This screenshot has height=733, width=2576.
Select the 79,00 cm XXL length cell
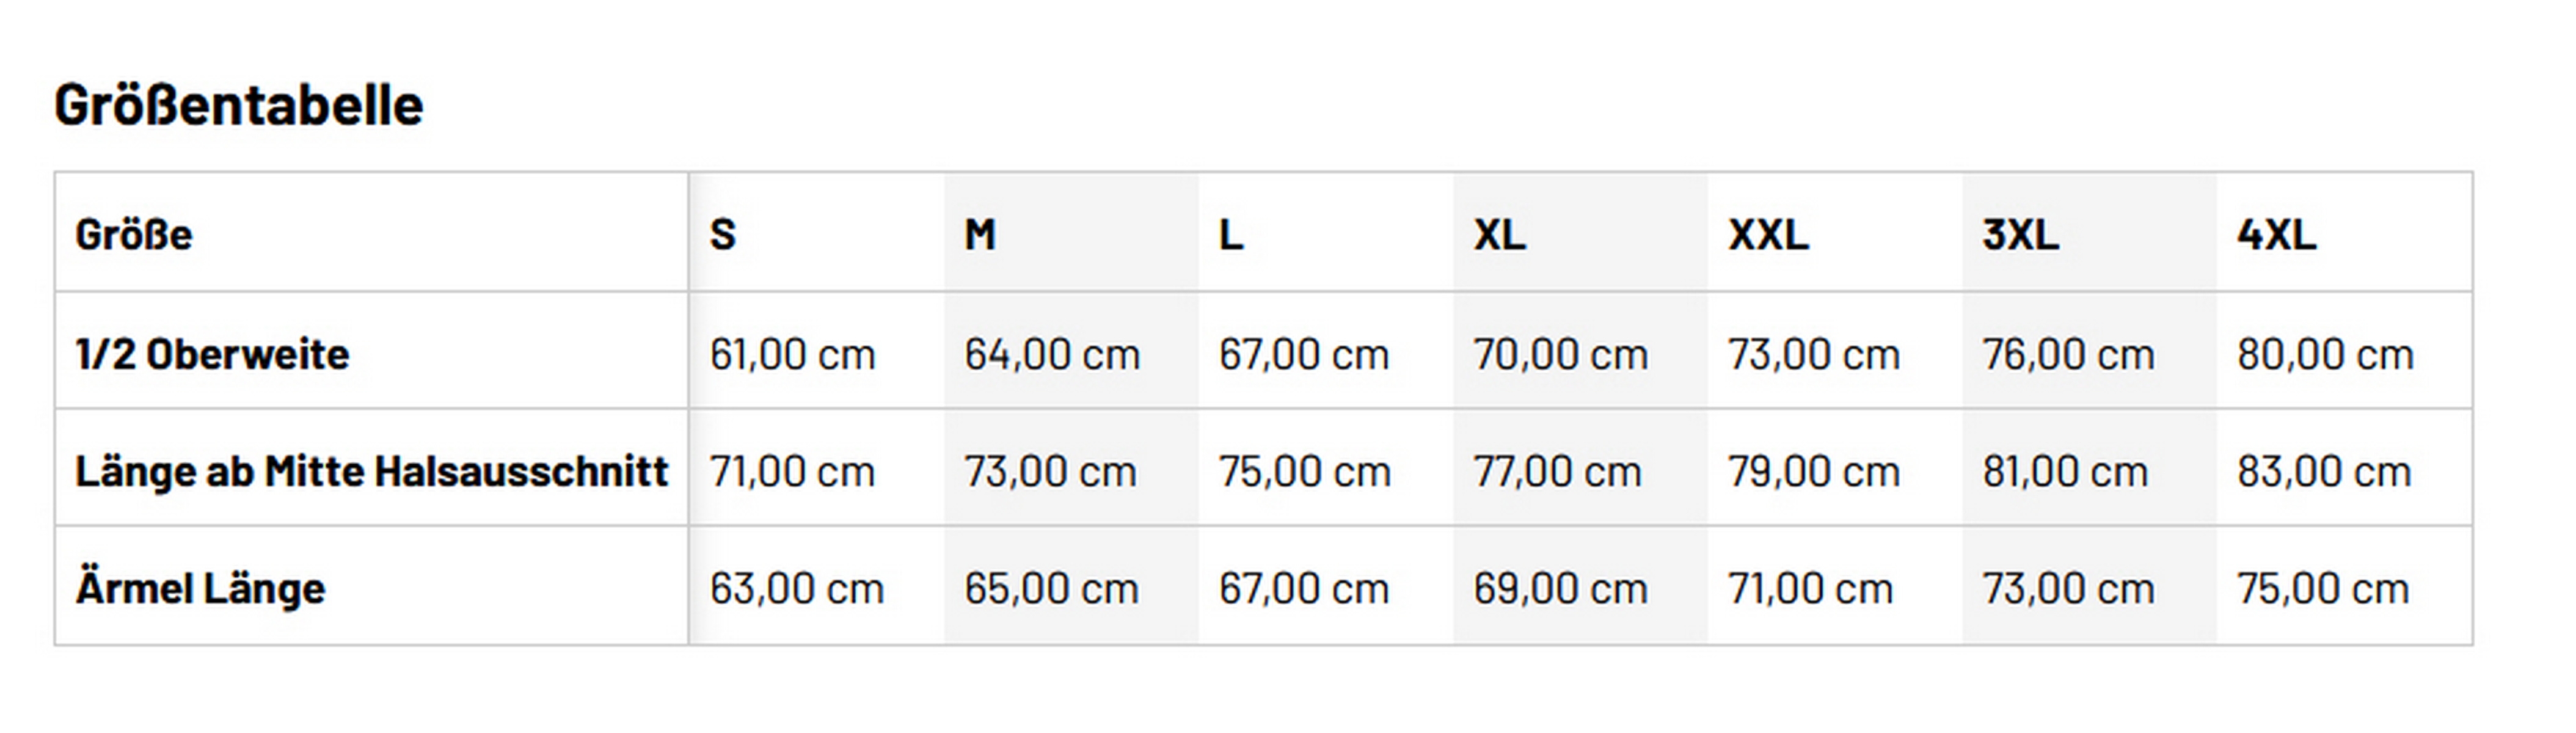tap(1814, 471)
